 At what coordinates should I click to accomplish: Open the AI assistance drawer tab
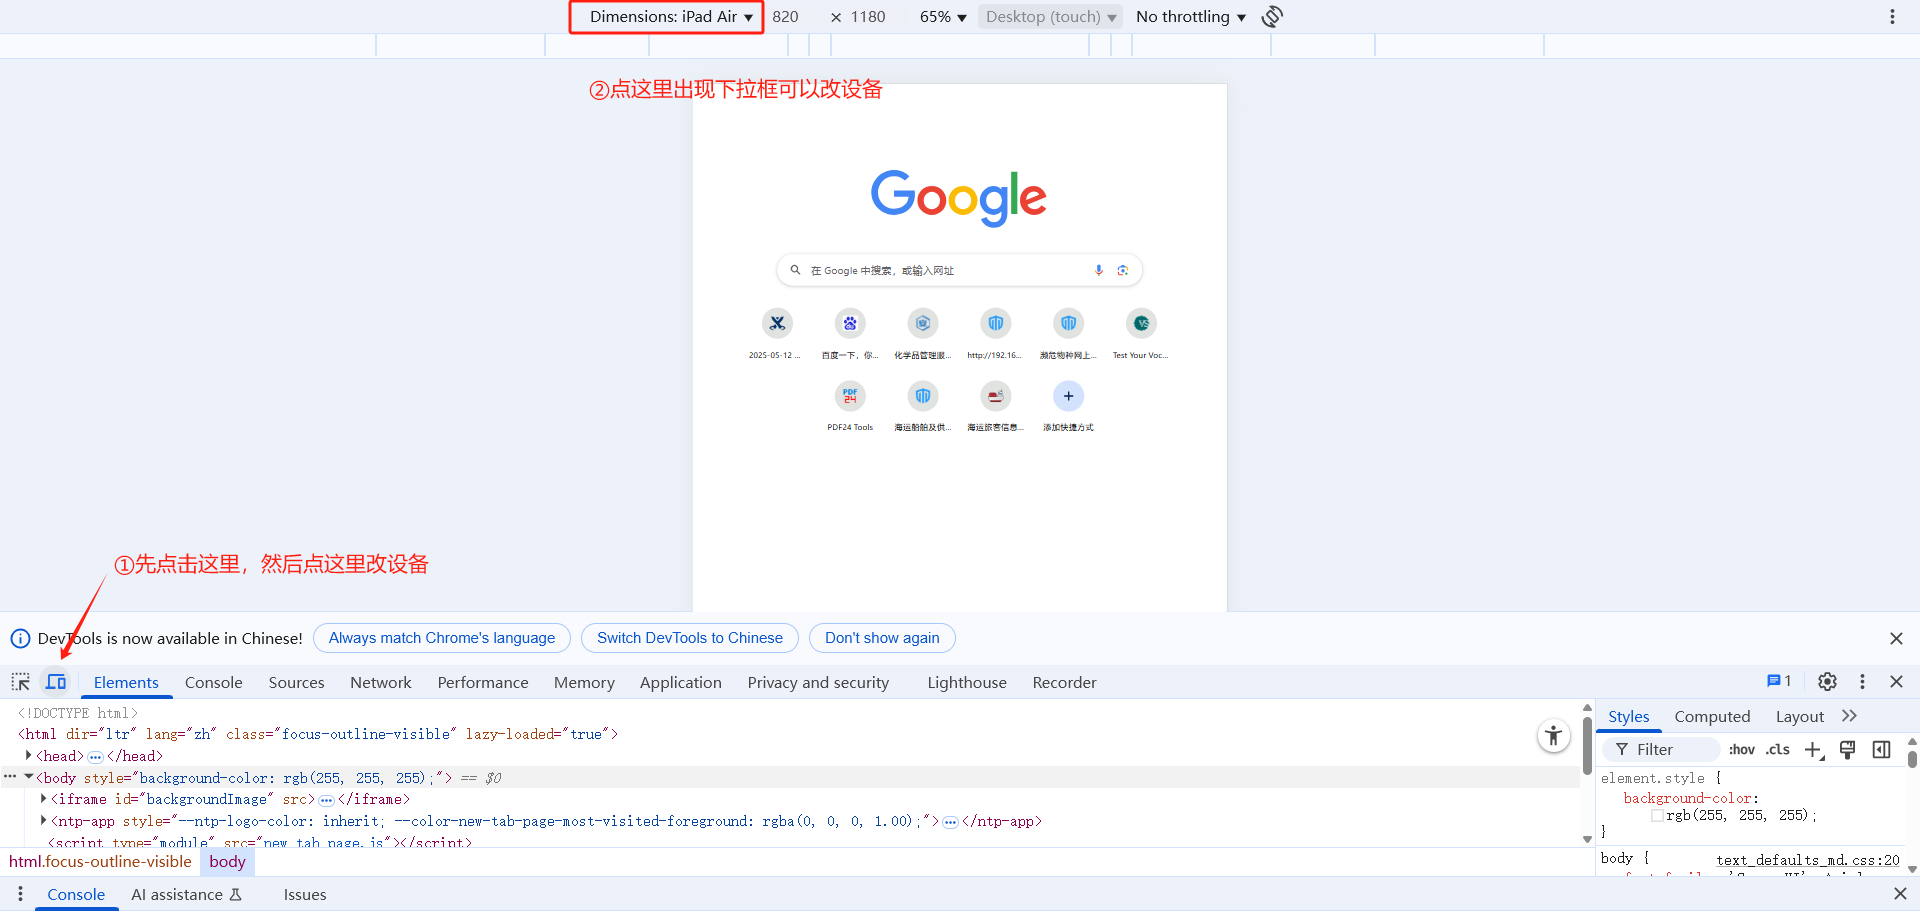[186, 894]
